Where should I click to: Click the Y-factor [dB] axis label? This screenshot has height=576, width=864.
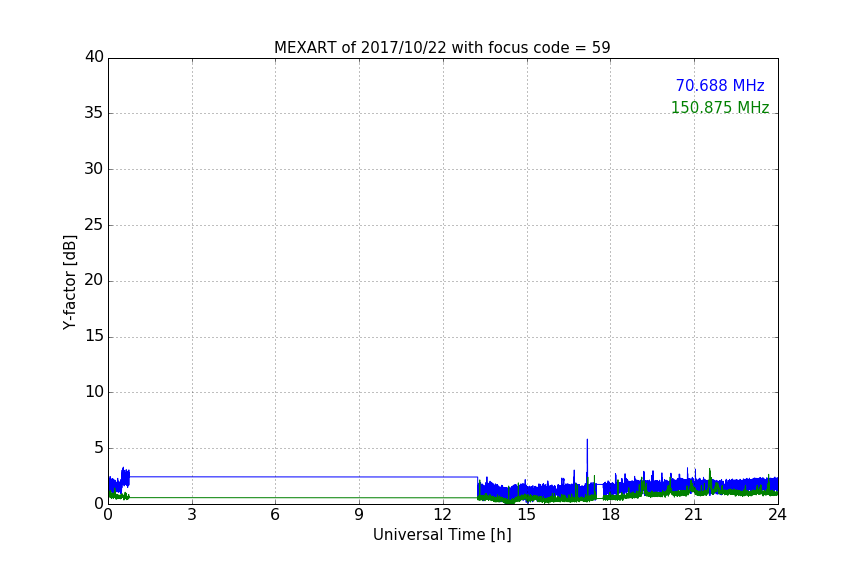(69, 282)
